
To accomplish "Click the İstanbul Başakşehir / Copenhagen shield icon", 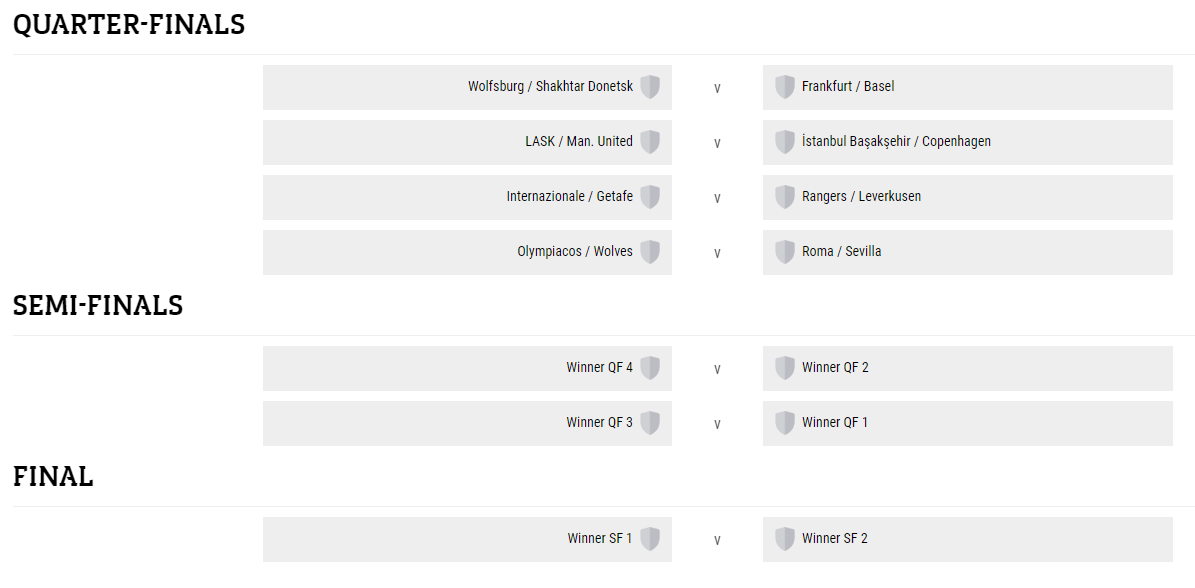I will (785, 142).
